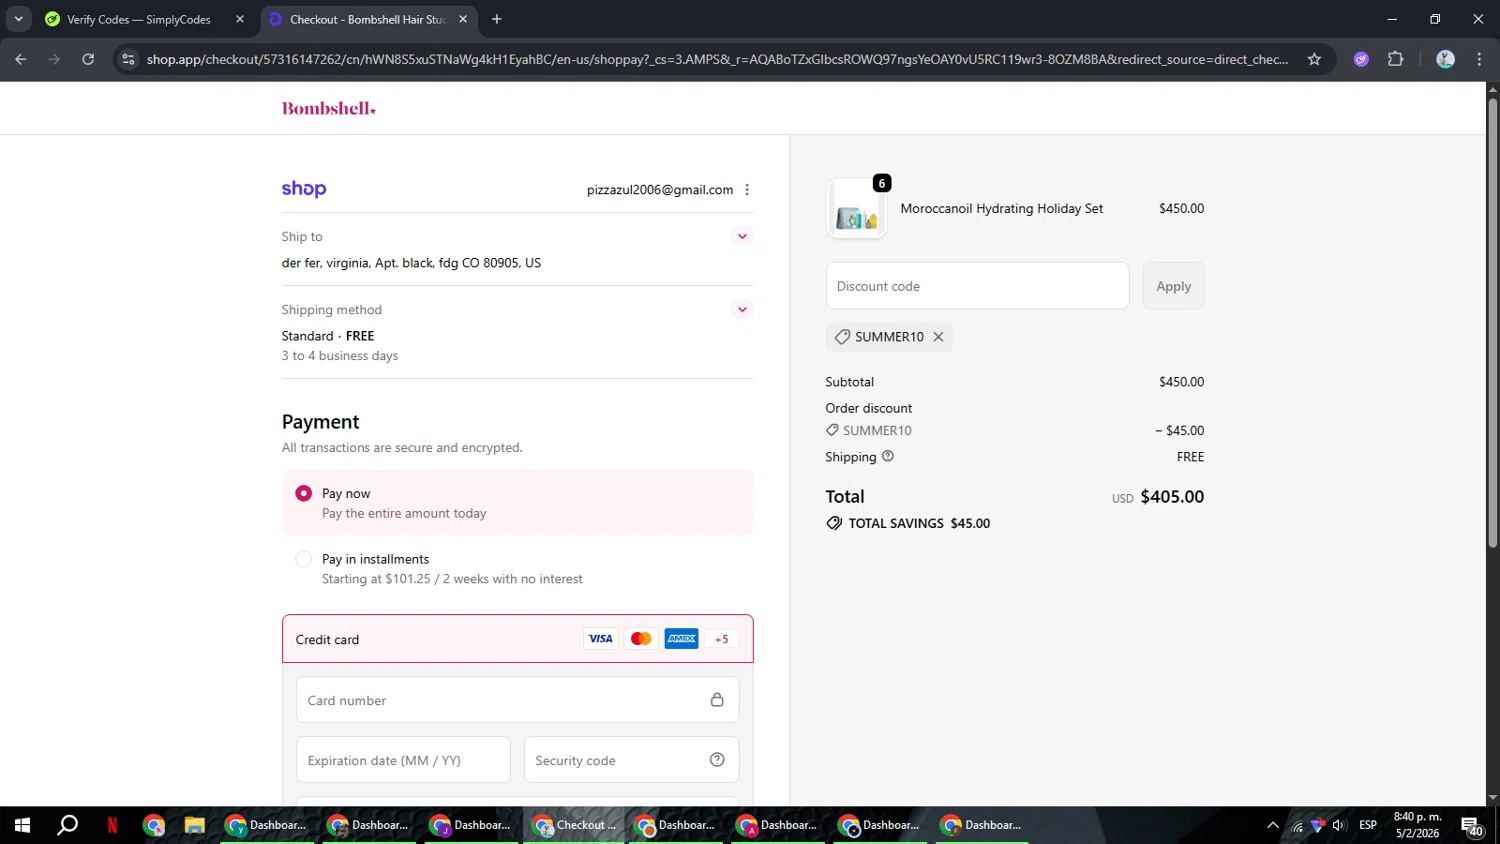This screenshot has height=844, width=1500.
Task: Click the Credit card payment header
Action: (518, 639)
